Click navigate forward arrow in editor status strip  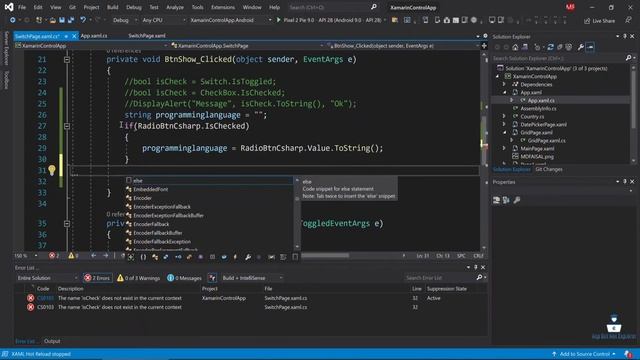(x=106, y=256)
